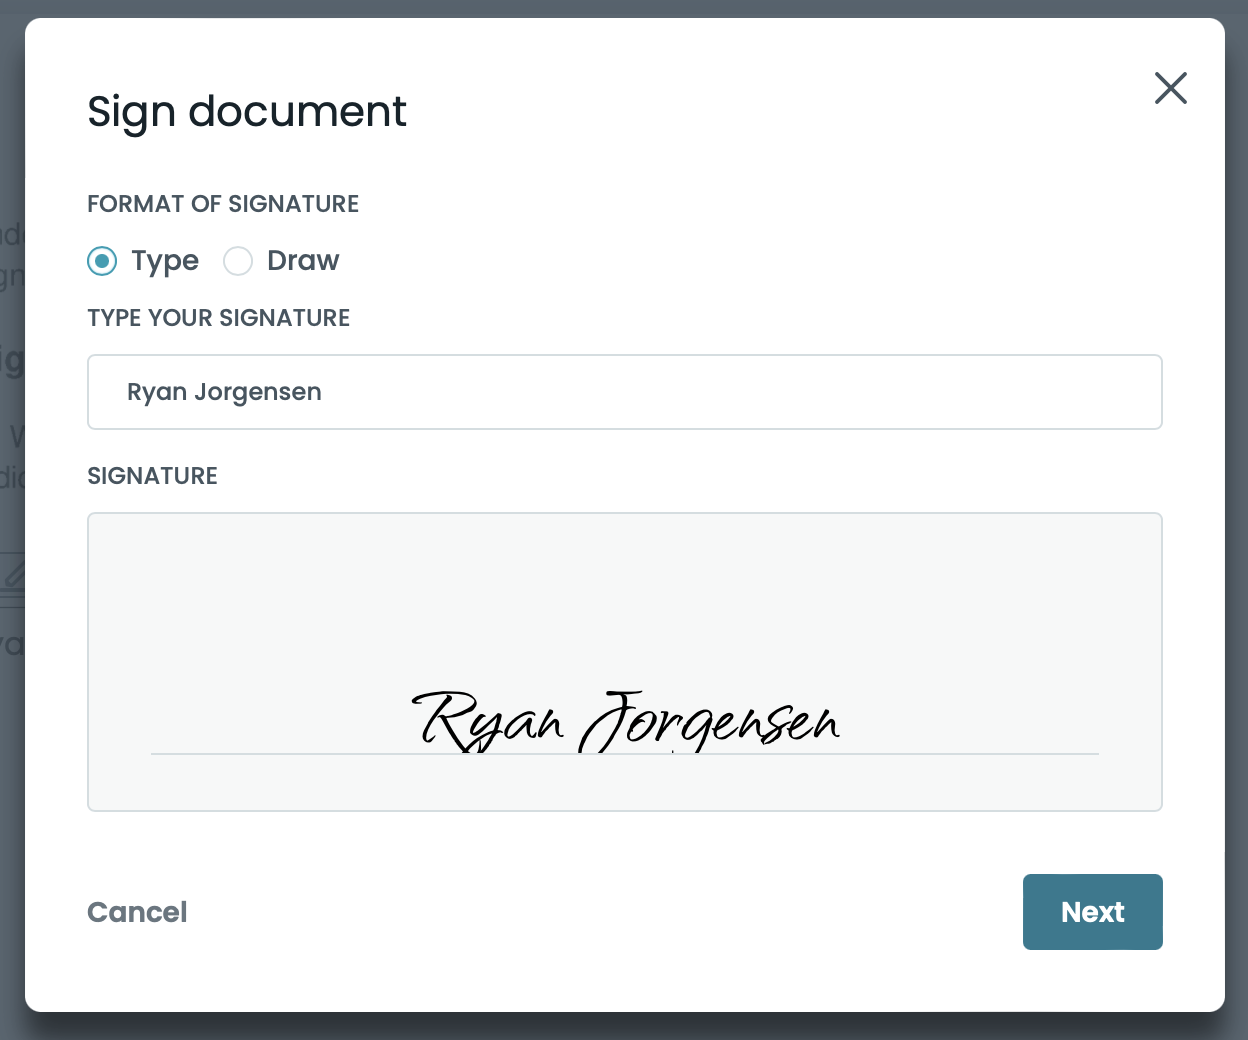The width and height of the screenshot is (1248, 1040).
Task: Click the TYPE YOUR SIGNATURE label
Action: (219, 318)
